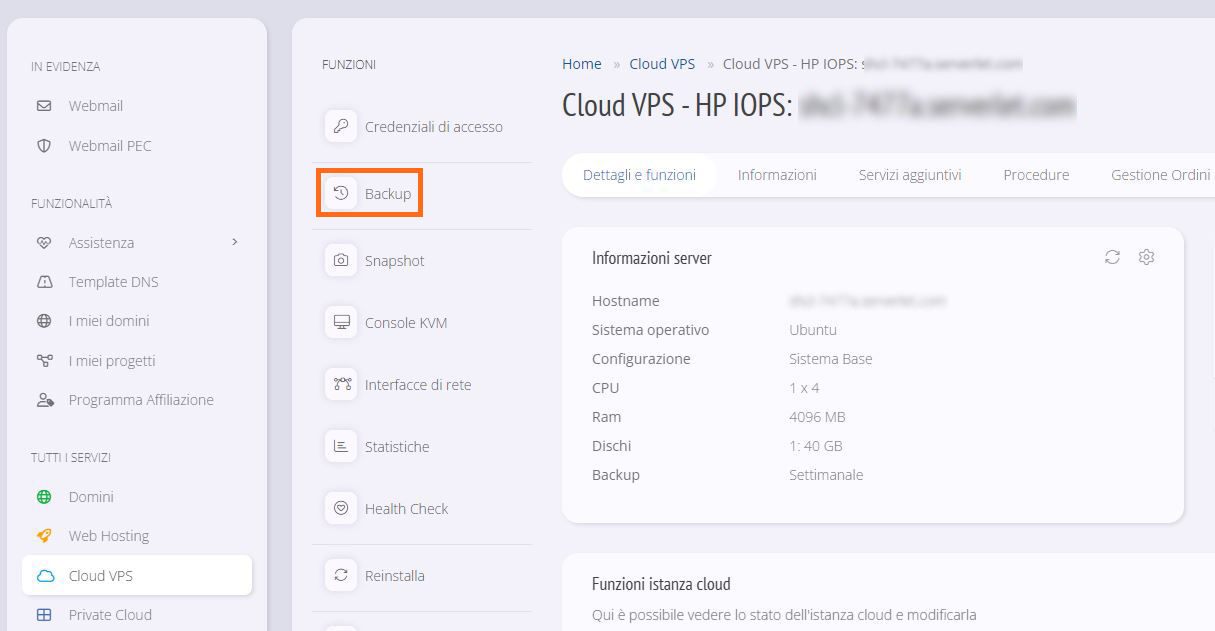This screenshot has width=1215, height=631.
Task: Open the Statistiche label
Action: pyautogui.click(x=397, y=447)
